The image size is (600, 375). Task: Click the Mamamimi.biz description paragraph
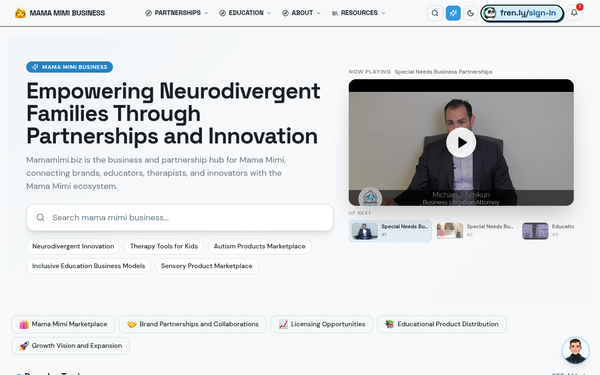[x=156, y=173]
